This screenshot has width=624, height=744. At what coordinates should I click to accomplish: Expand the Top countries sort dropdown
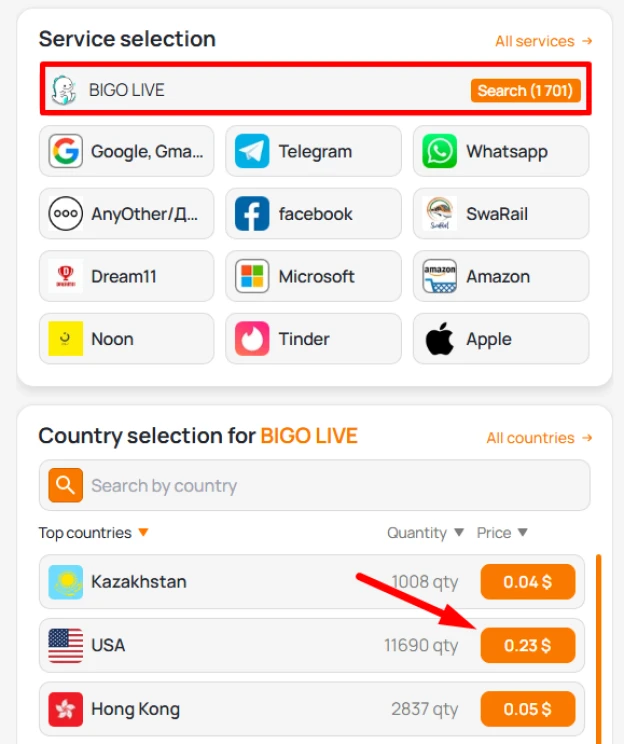pyautogui.click(x=93, y=533)
